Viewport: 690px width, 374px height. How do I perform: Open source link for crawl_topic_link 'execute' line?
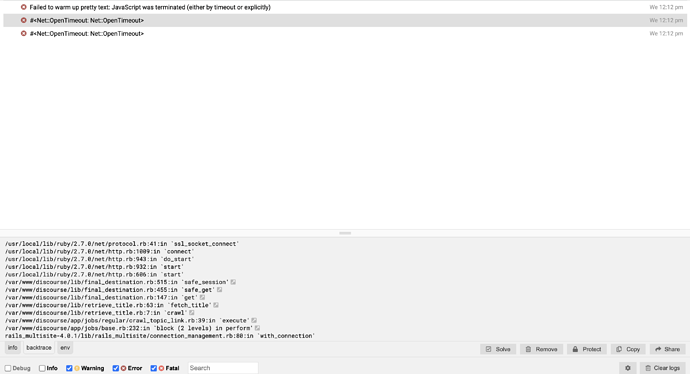click(254, 321)
